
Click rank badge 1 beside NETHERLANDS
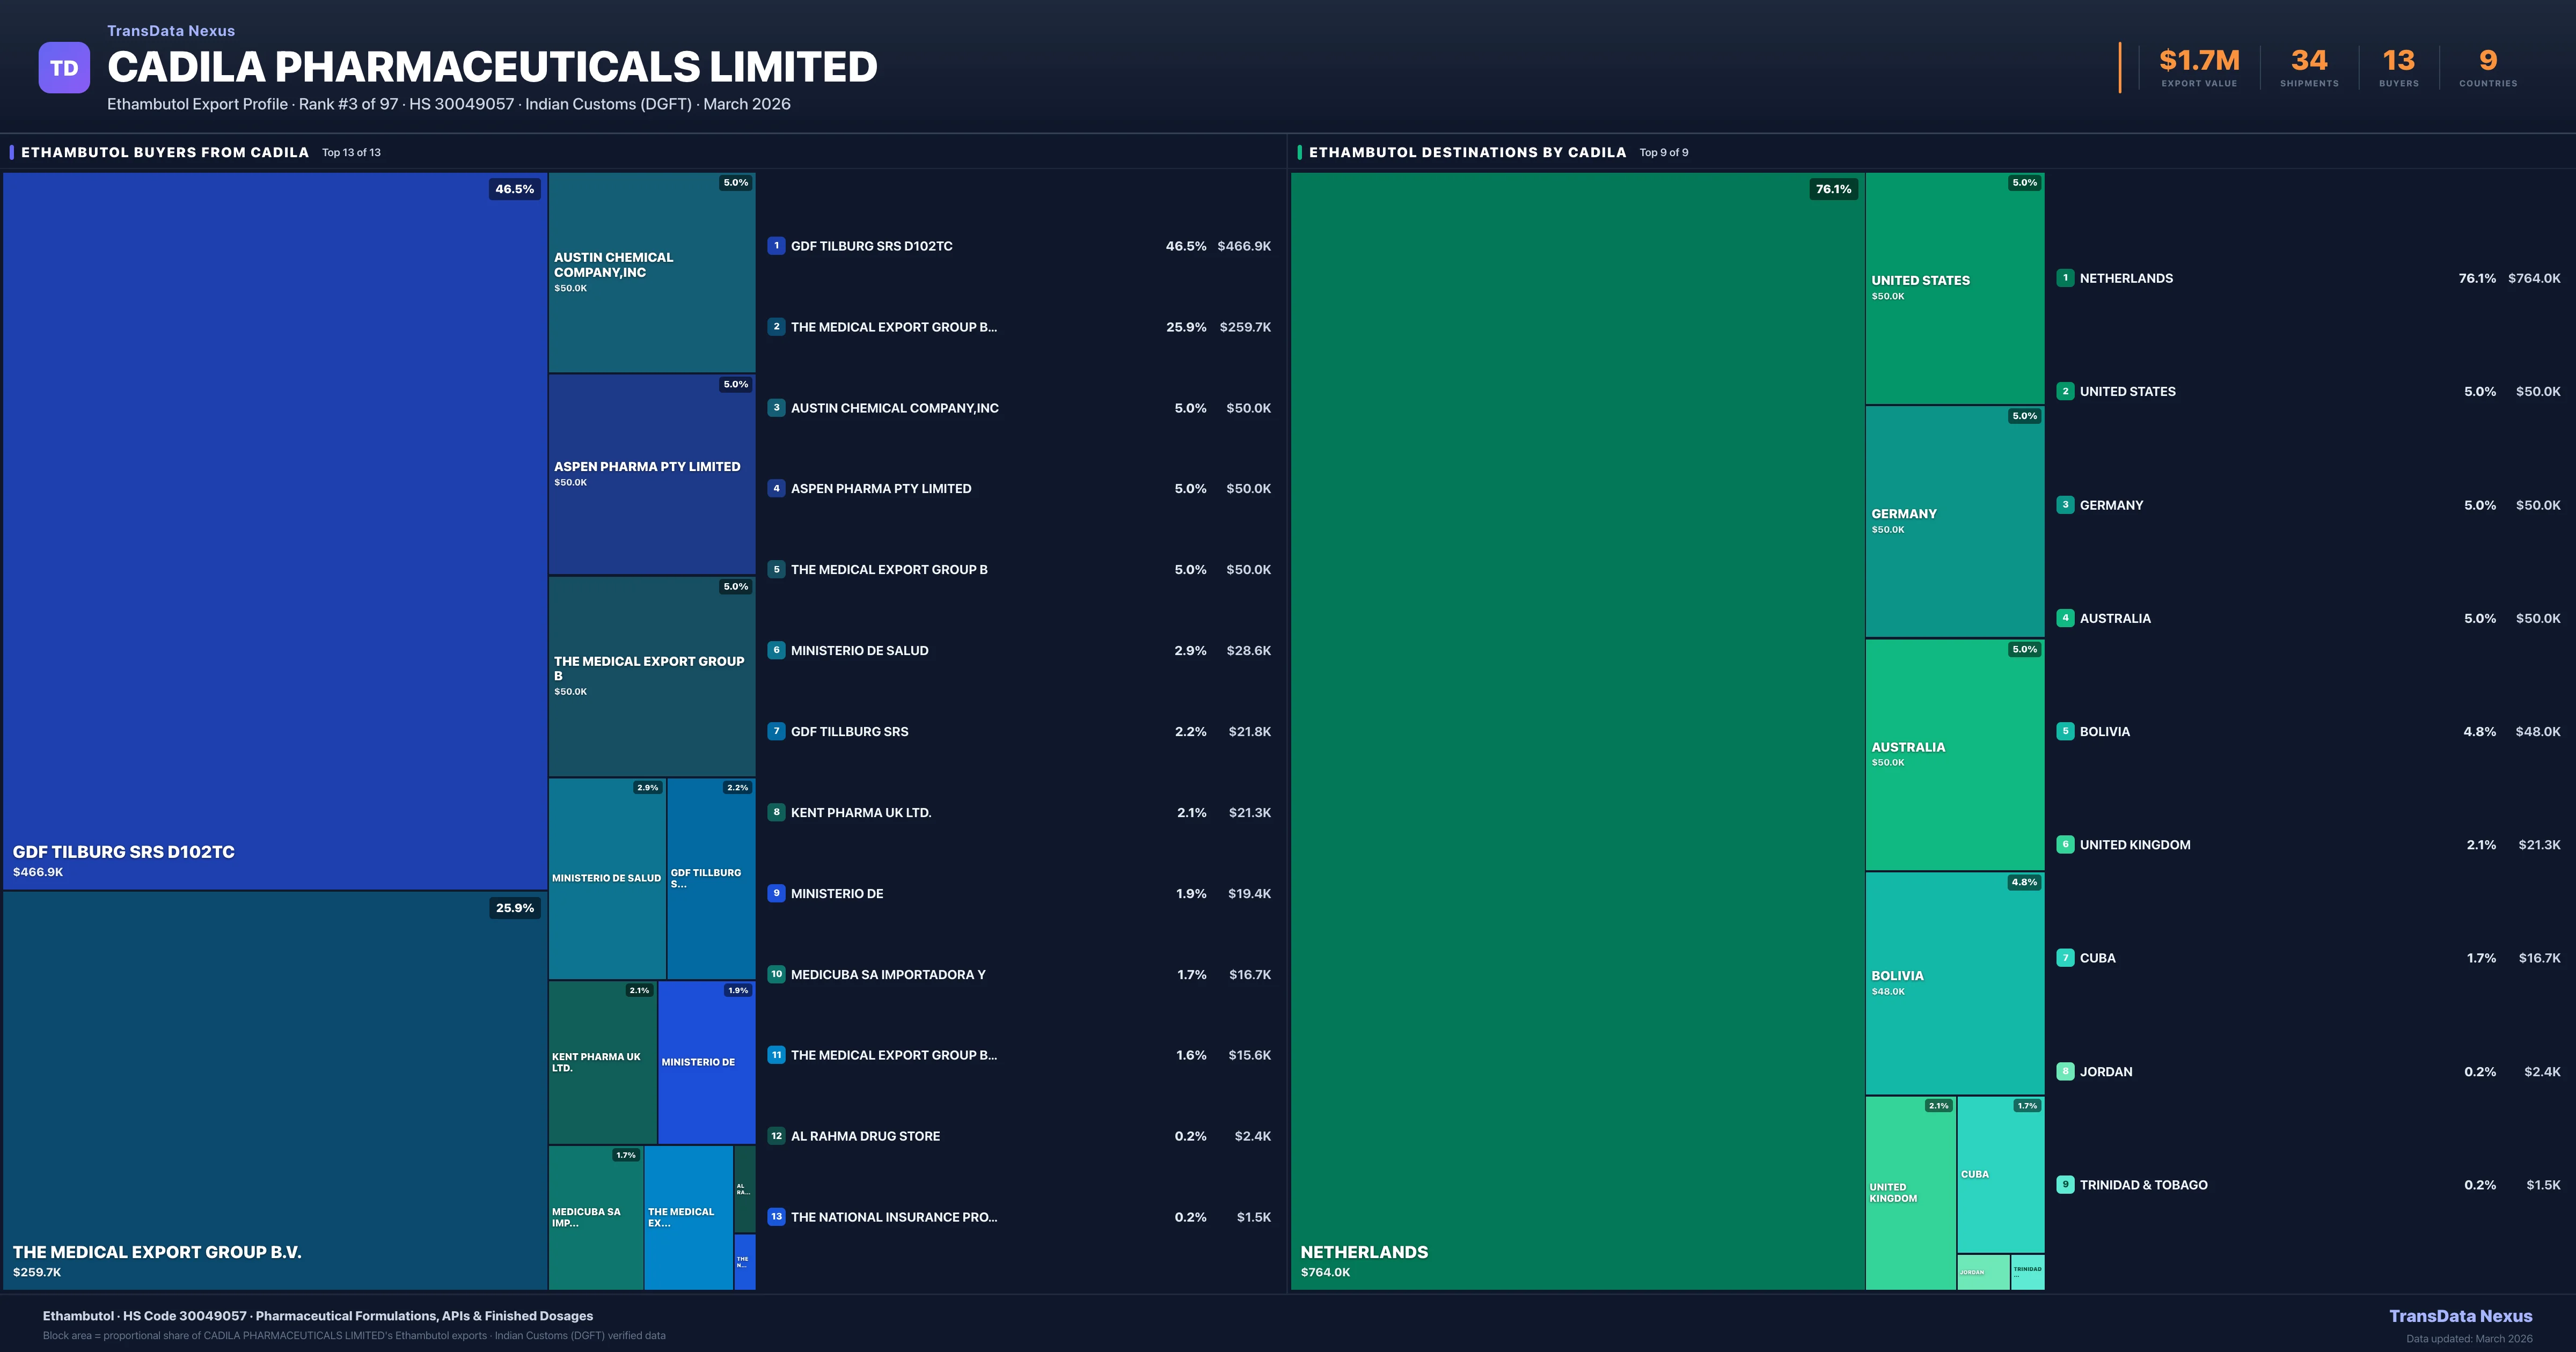(2065, 278)
